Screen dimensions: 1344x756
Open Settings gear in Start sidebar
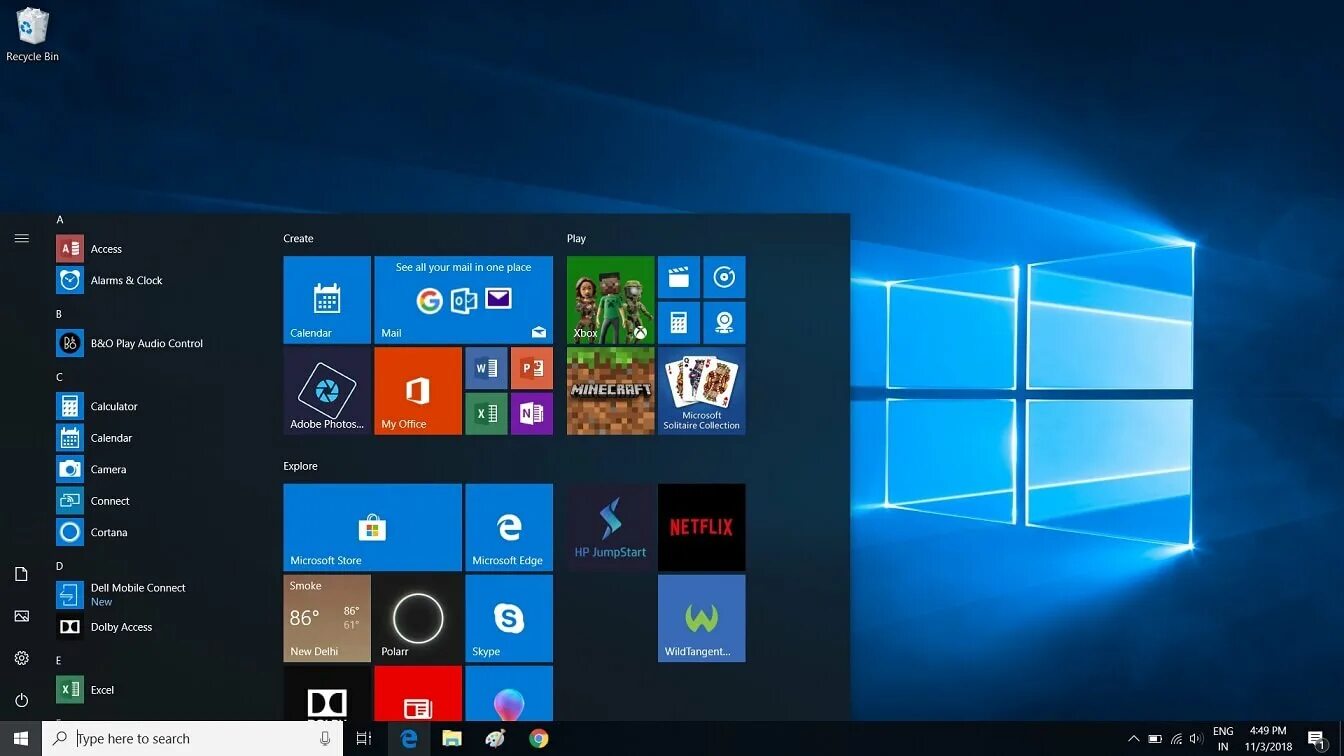(21, 658)
